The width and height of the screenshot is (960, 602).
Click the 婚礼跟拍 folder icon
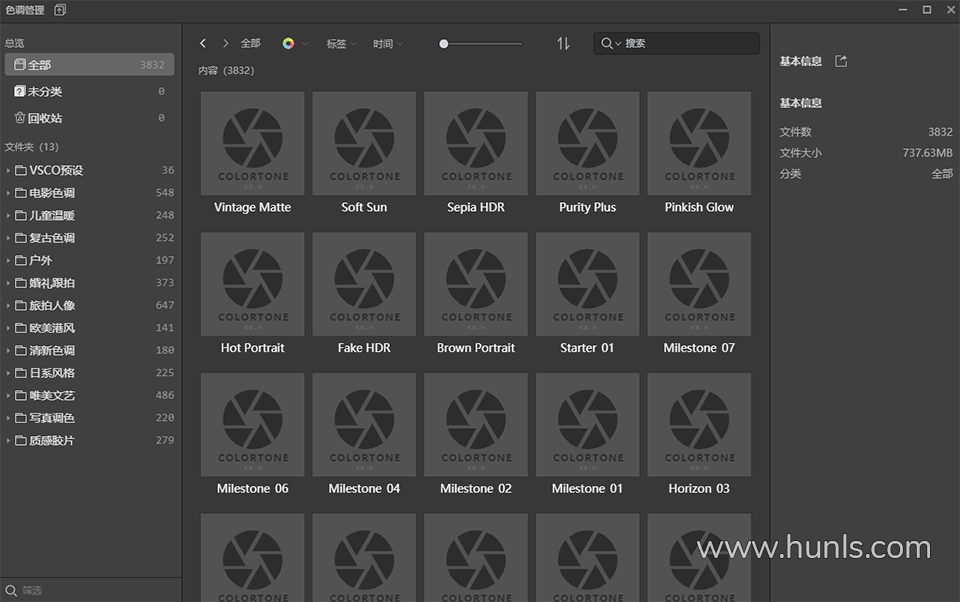coord(21,283)
